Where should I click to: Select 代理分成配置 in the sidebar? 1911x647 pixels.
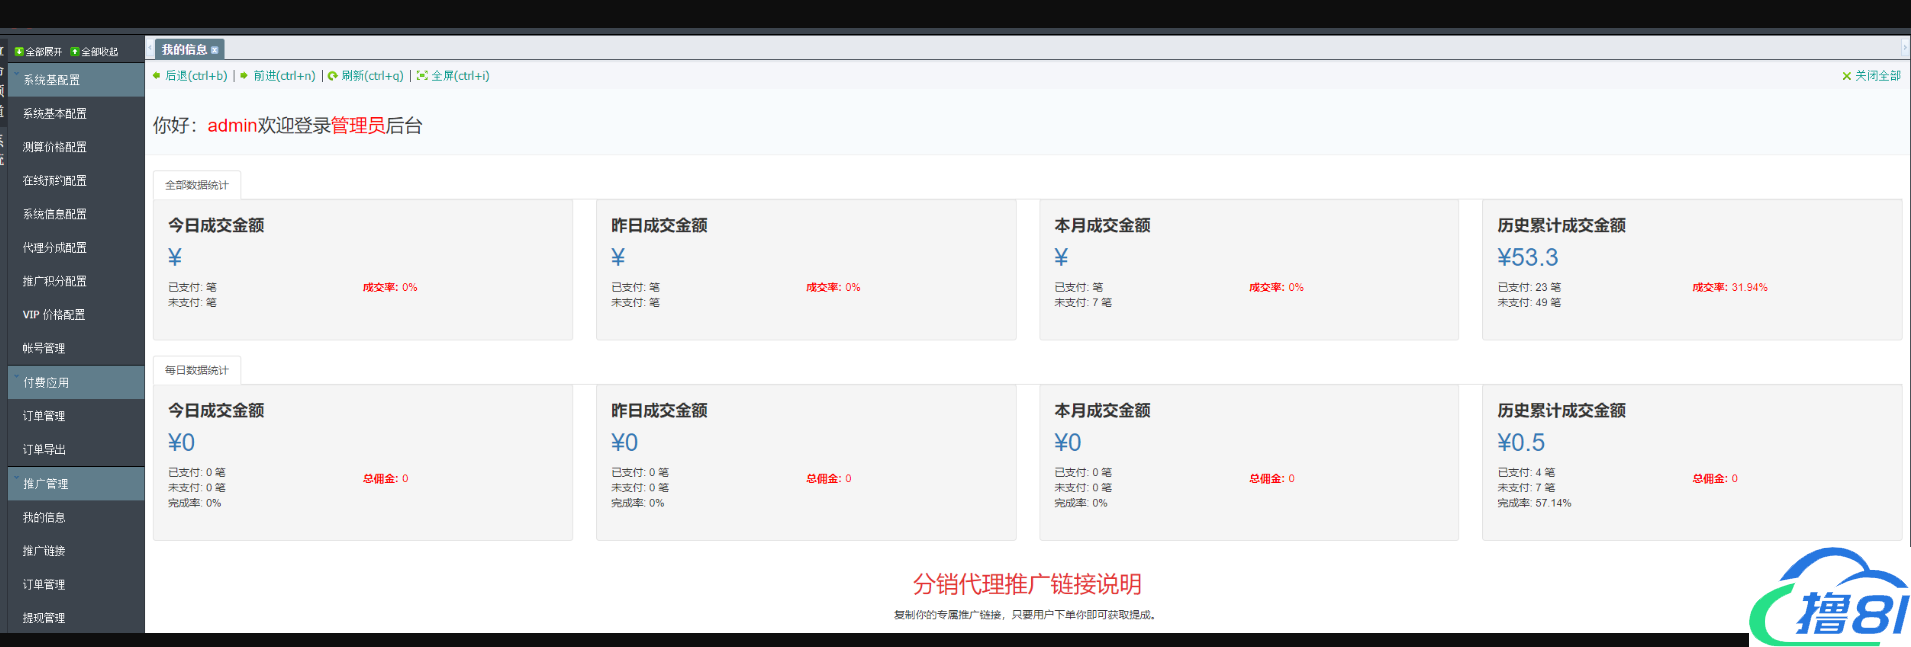55,248
